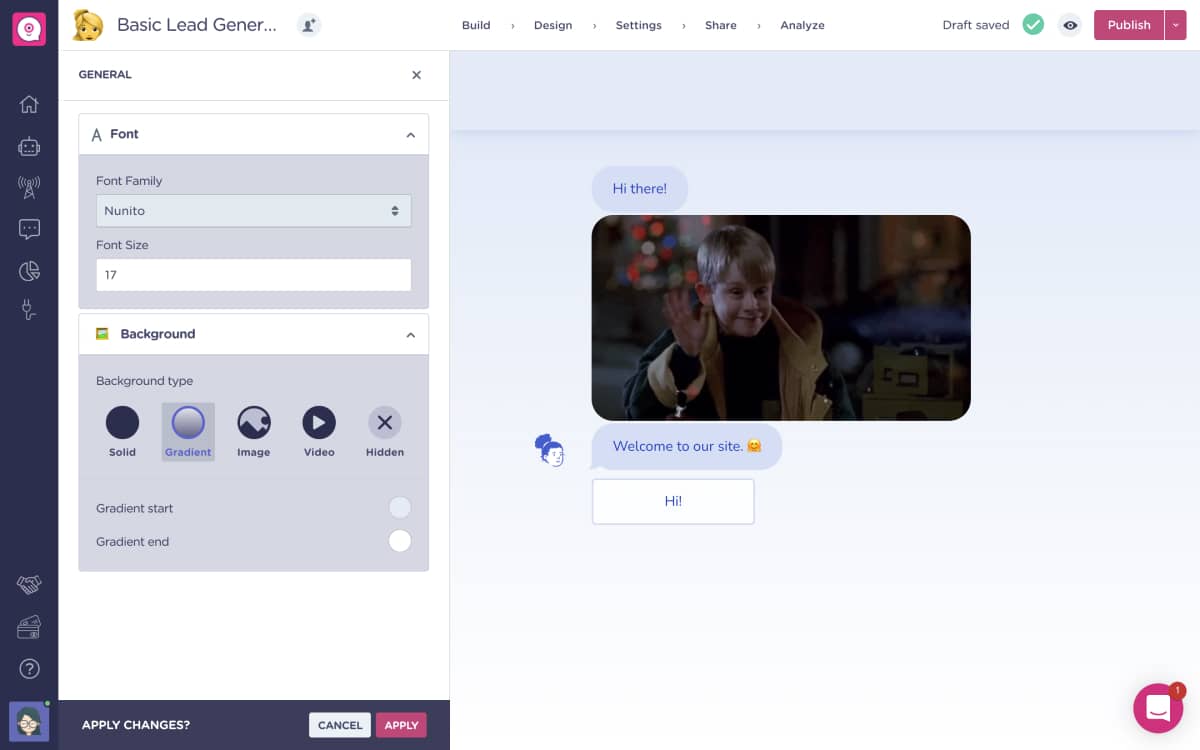Screen dimensions: 1200x750
Task: Click the Font section letter icon
Action: click(x=97, y=135)
